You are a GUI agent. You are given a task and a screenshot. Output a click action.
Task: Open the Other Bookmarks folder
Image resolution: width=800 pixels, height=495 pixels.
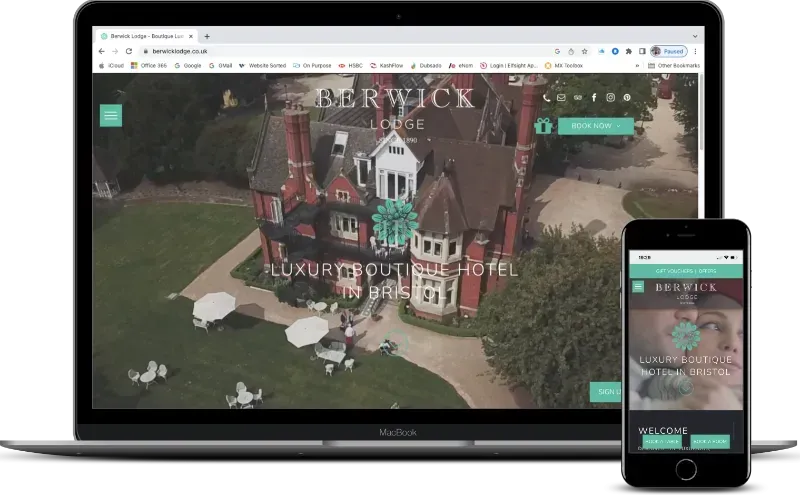coord(674,66)
